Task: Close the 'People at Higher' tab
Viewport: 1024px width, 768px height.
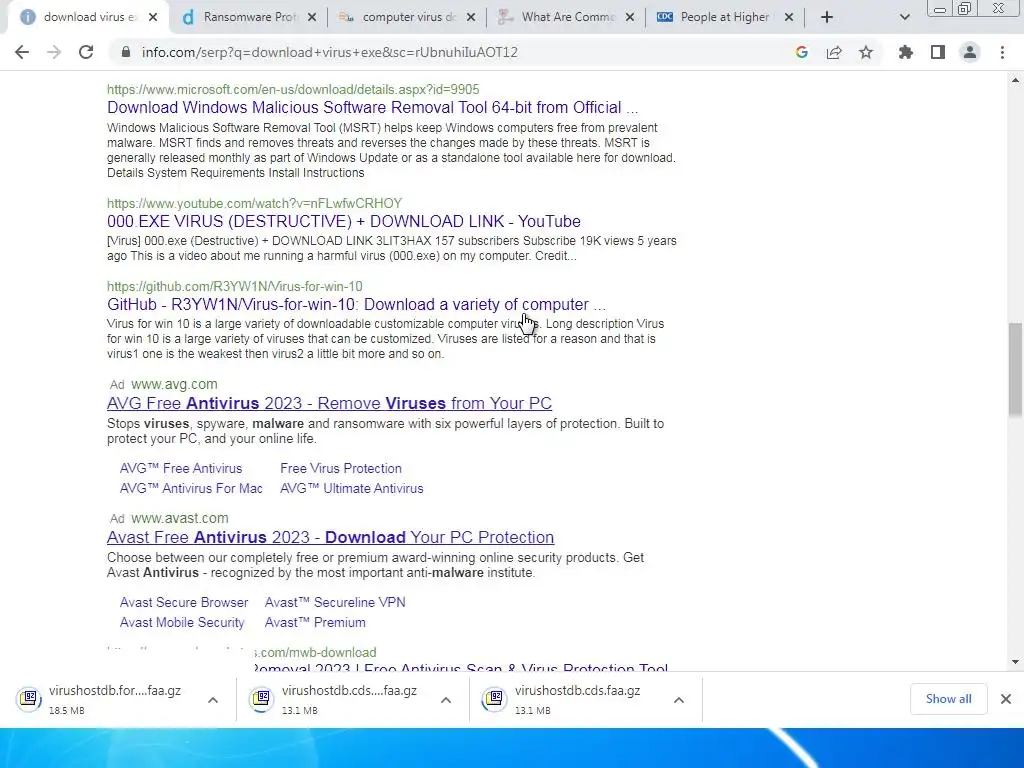Action: [789, 17]
